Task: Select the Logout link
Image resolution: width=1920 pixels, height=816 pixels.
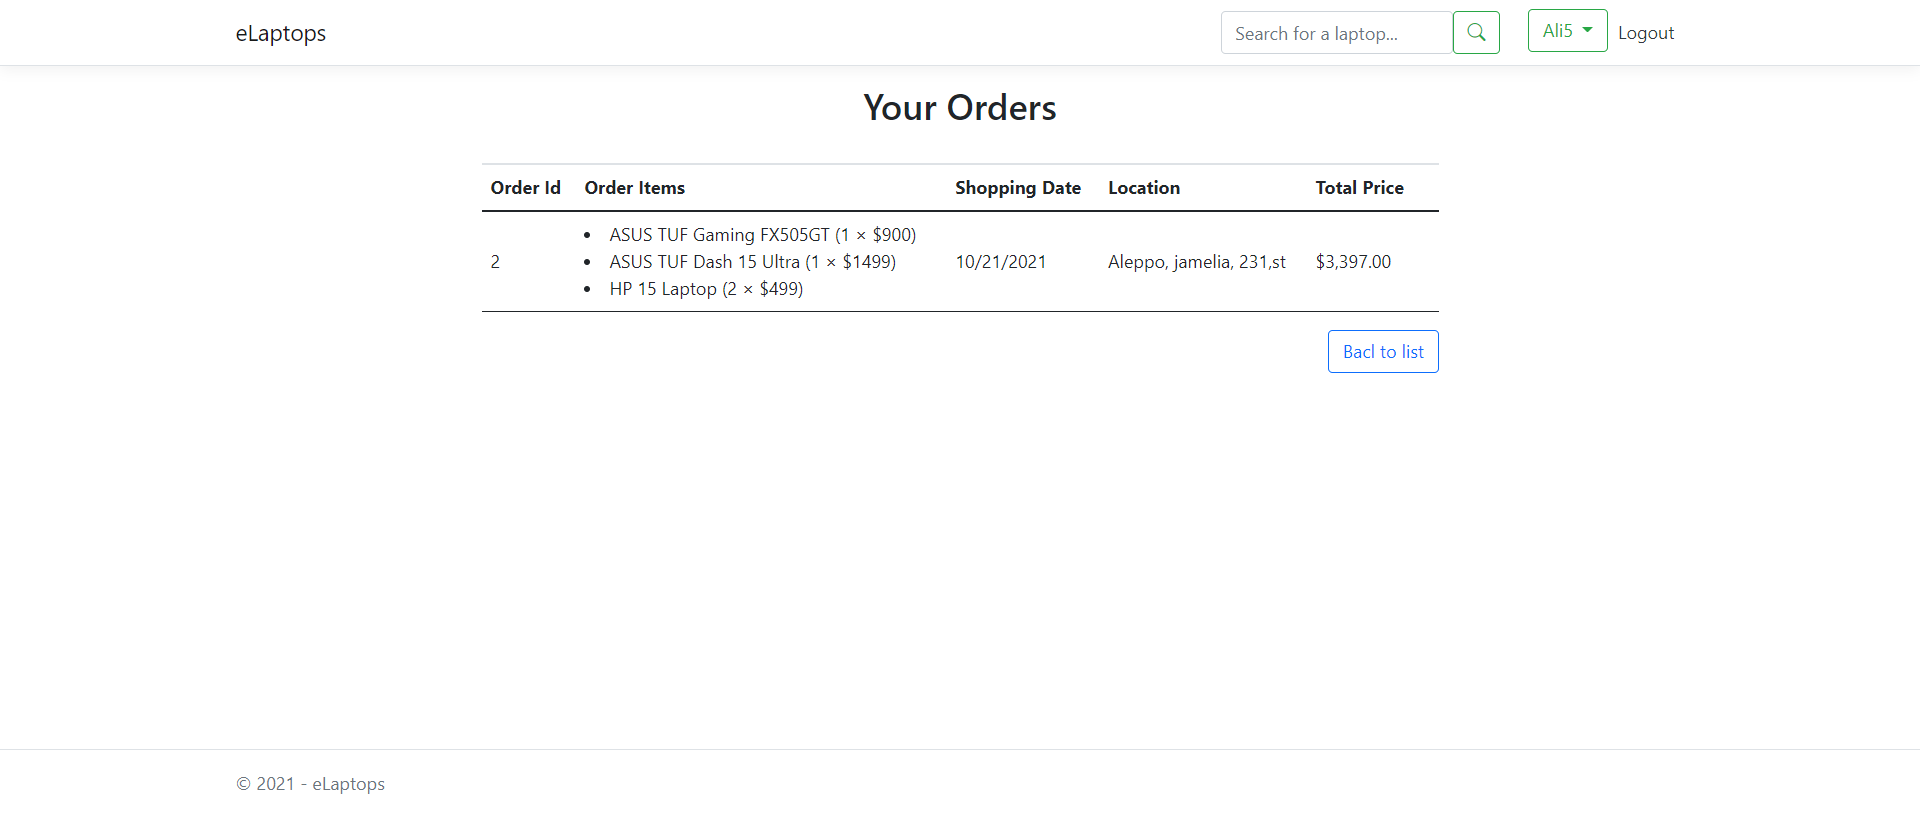Action: click(1646, 32)
